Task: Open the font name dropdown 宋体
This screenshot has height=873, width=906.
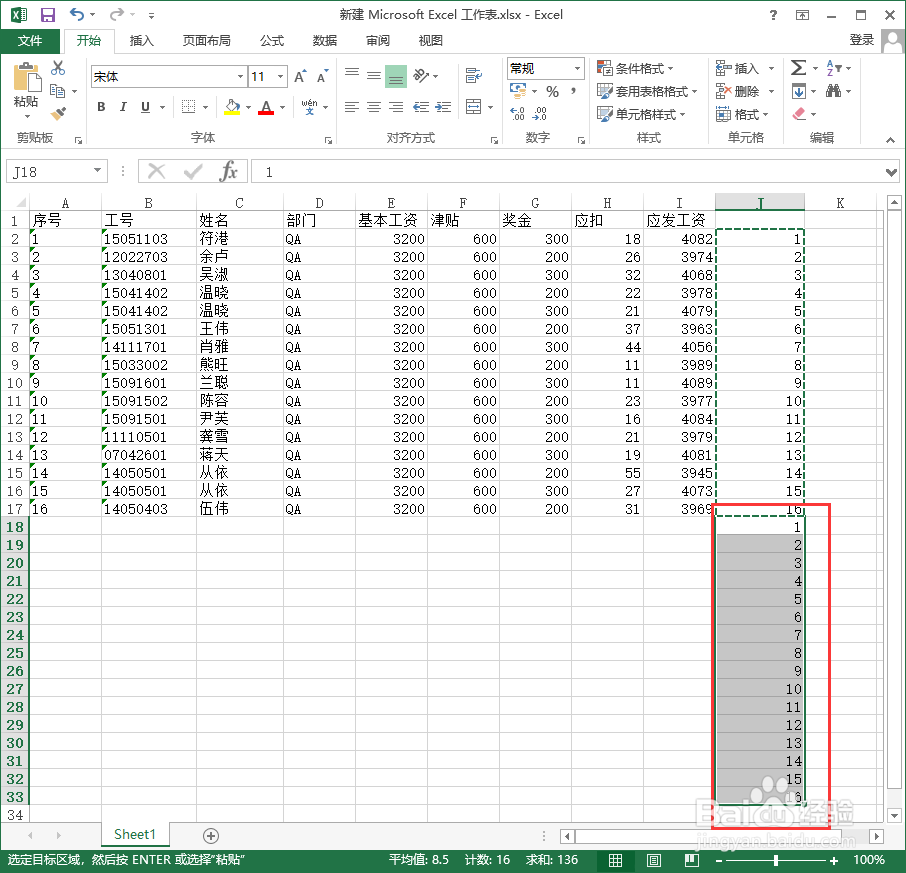Action: click(240, 76)
